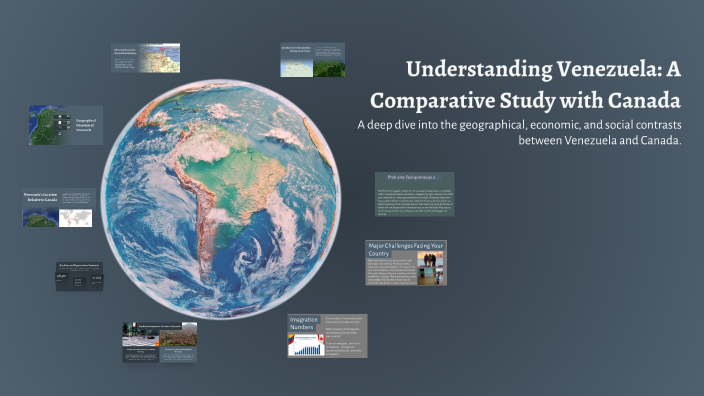
Task: Open the 'Venezuela's Location Relative to Canada' slide
Action: click(x=59, y=208)
